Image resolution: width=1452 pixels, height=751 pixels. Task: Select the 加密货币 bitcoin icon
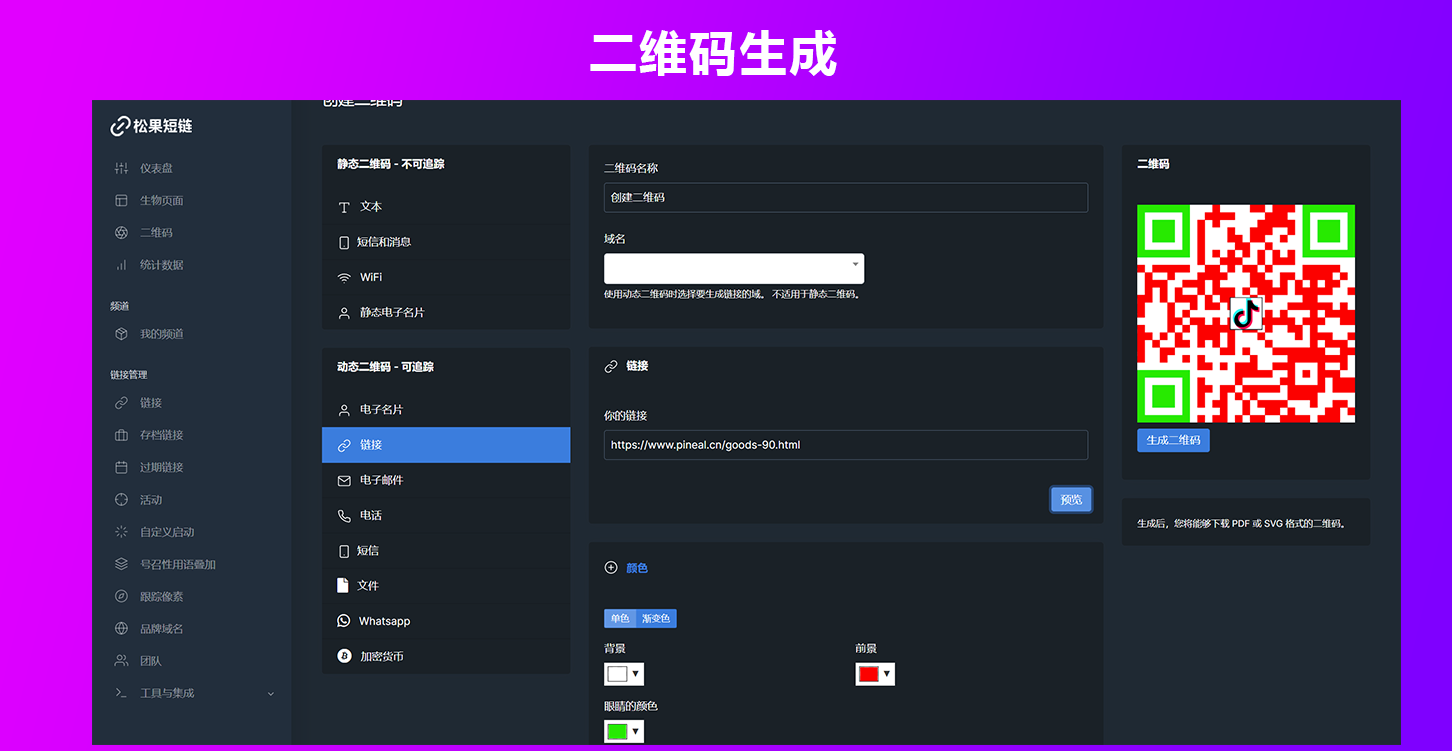(344, 656)
